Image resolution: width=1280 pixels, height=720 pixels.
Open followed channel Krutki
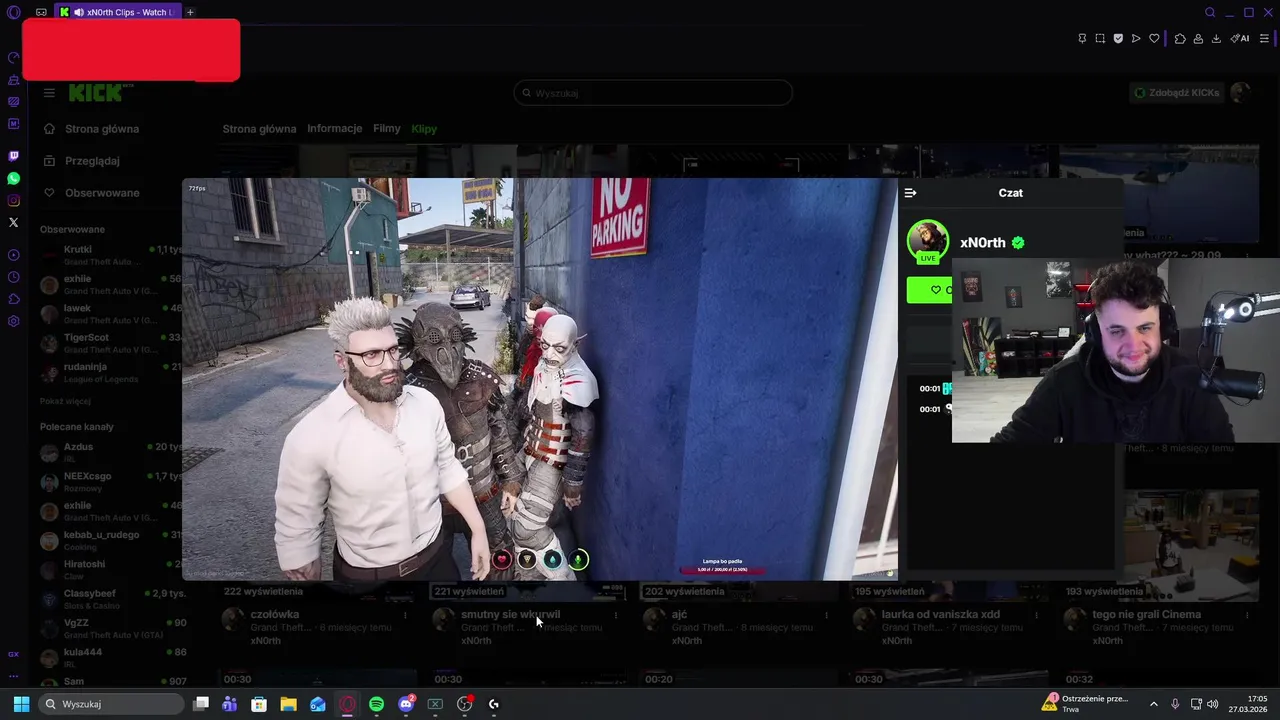[x=110, y=255]
